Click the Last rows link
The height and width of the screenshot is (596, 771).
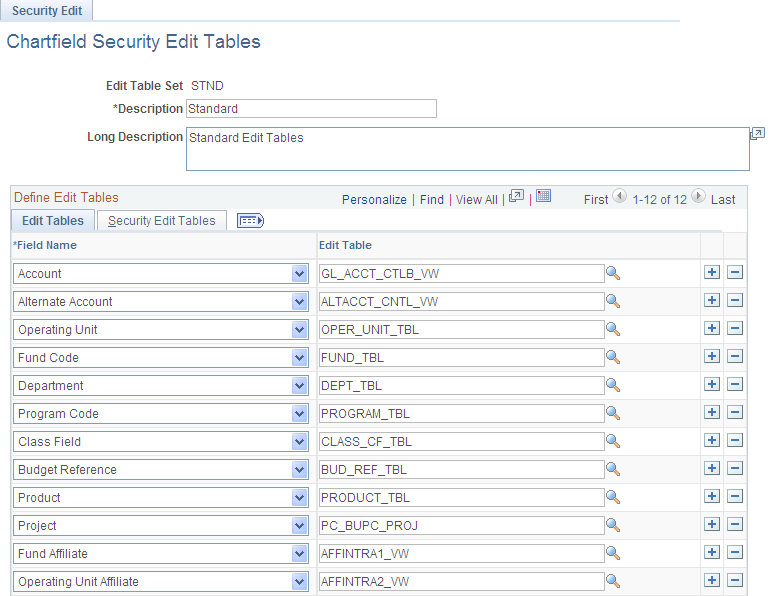pos(723,200)
